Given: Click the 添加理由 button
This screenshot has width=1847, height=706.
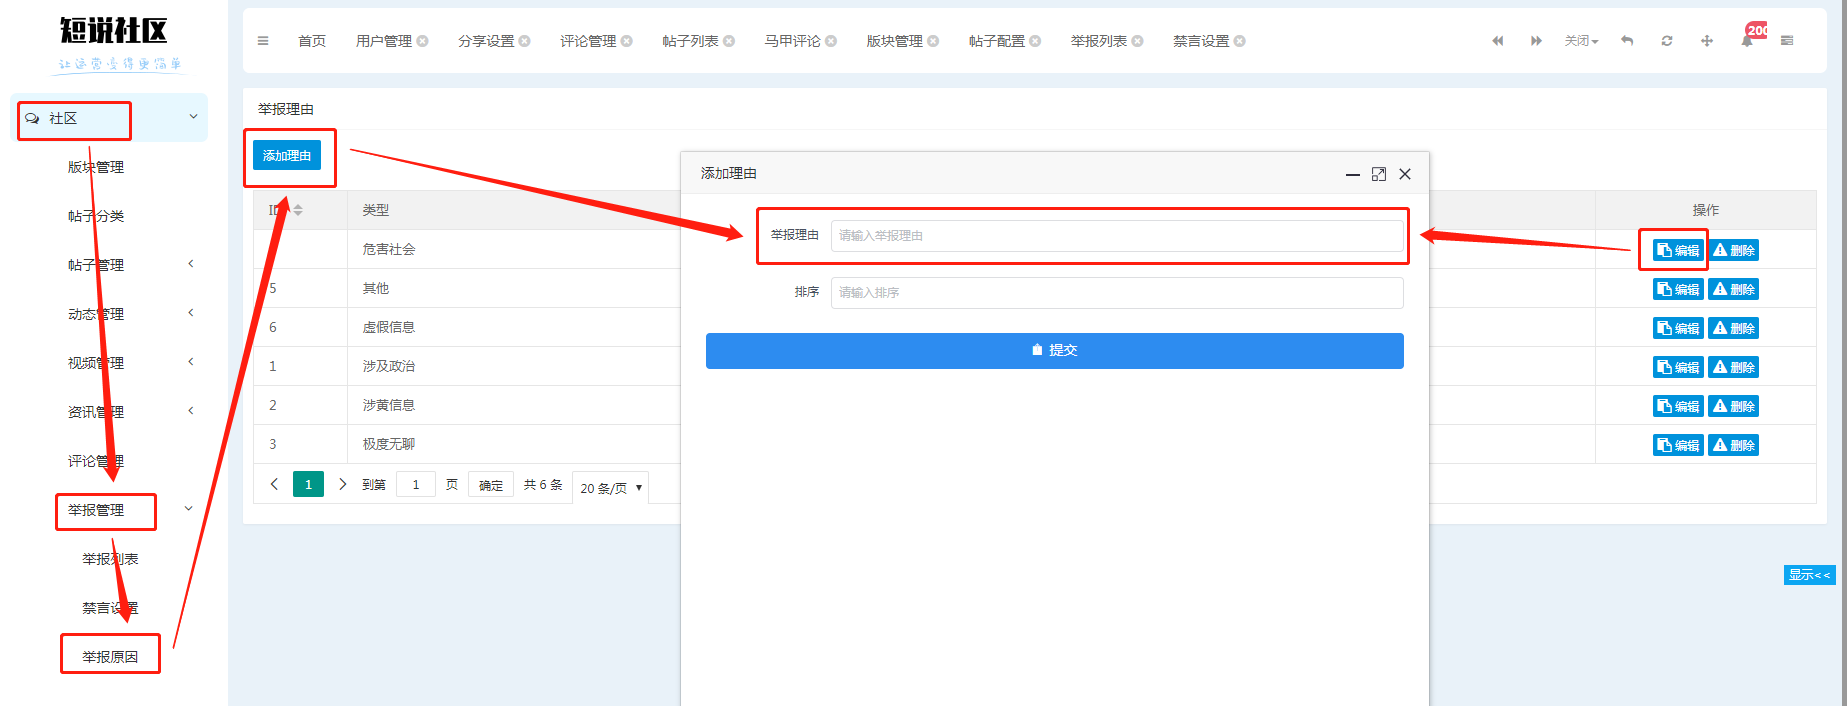Looking at the screenshot, I should [x=287, y=155].
